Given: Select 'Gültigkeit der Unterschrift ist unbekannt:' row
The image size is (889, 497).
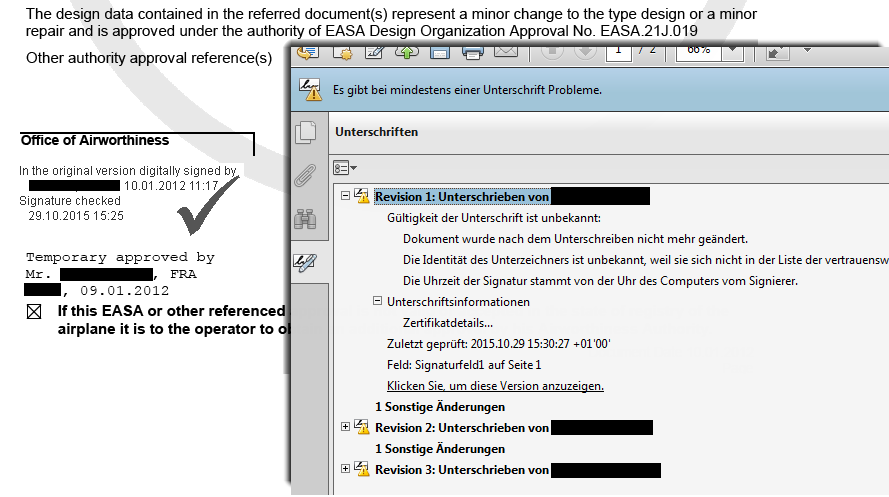Looking at the screenshot, I should click(494, 218).
